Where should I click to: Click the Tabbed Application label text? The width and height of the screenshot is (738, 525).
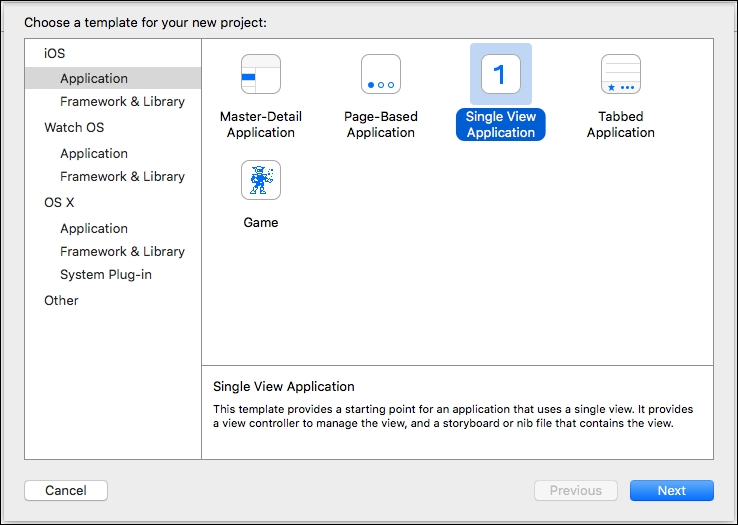click(621, 124)
